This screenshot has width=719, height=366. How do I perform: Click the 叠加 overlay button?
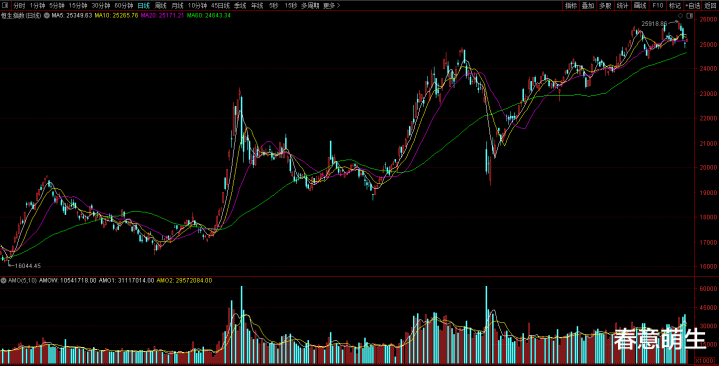point(588,6)
